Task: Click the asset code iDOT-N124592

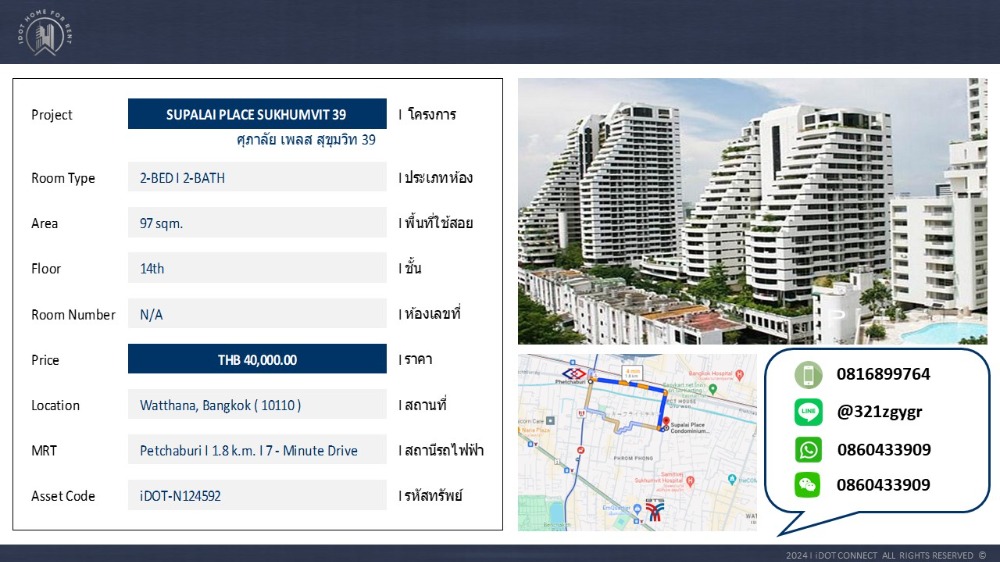Action: [x=257, y=496]
